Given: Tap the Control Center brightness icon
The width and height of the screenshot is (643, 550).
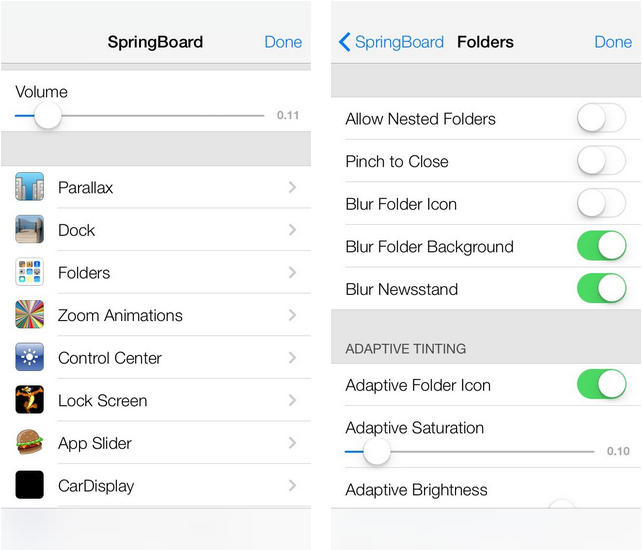Looking at the screenshot, I should 30,357.
